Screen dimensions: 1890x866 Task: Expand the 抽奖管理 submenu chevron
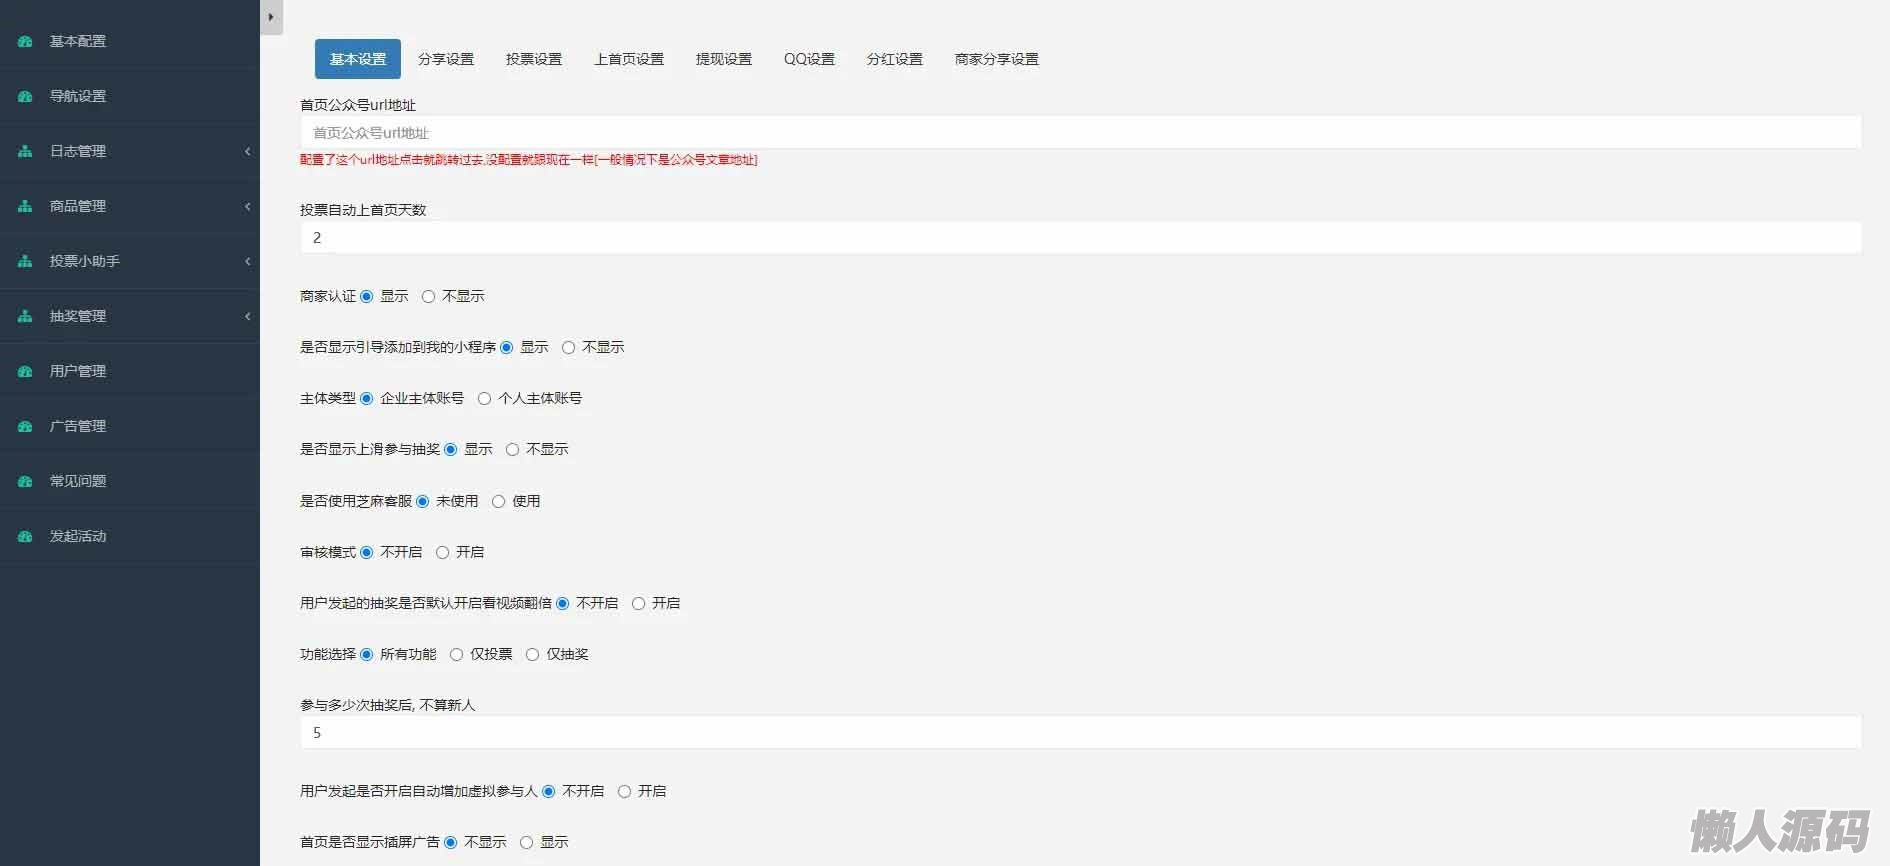click(x=247, y=316)
